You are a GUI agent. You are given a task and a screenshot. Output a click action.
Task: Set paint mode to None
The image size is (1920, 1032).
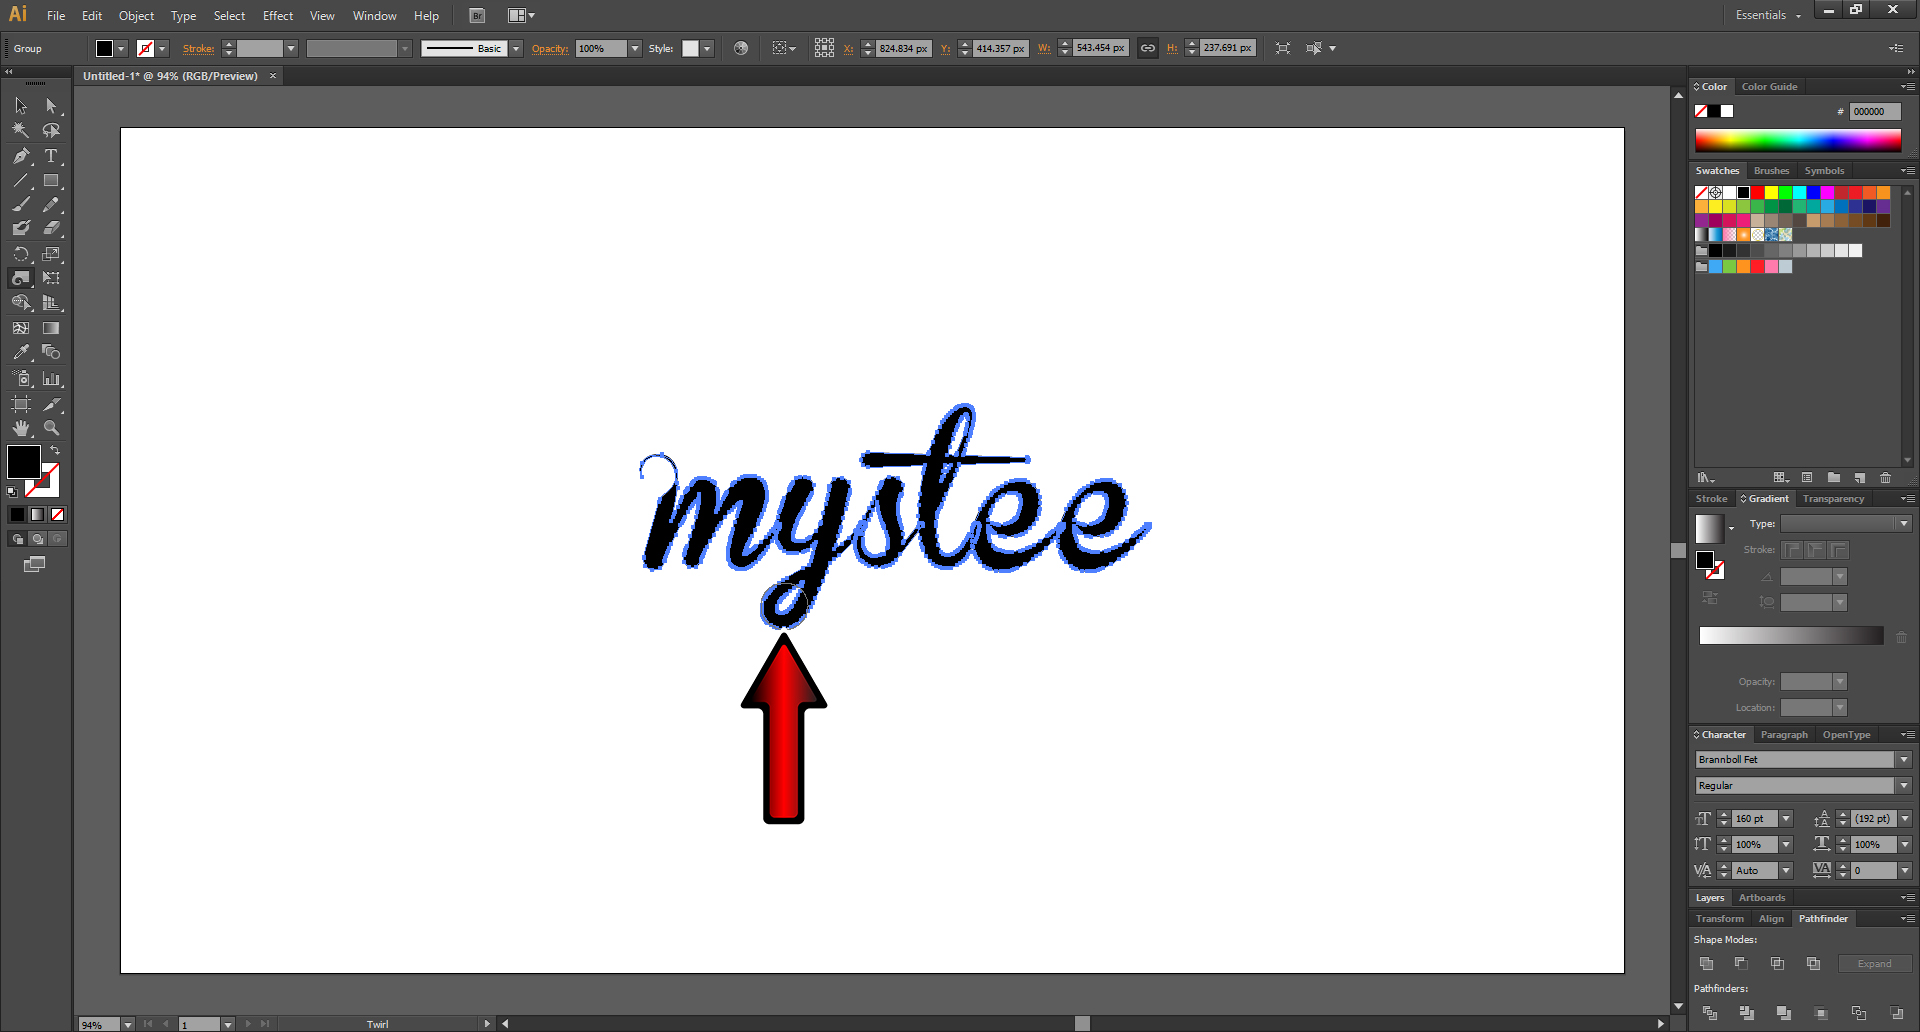click(57, 514)
